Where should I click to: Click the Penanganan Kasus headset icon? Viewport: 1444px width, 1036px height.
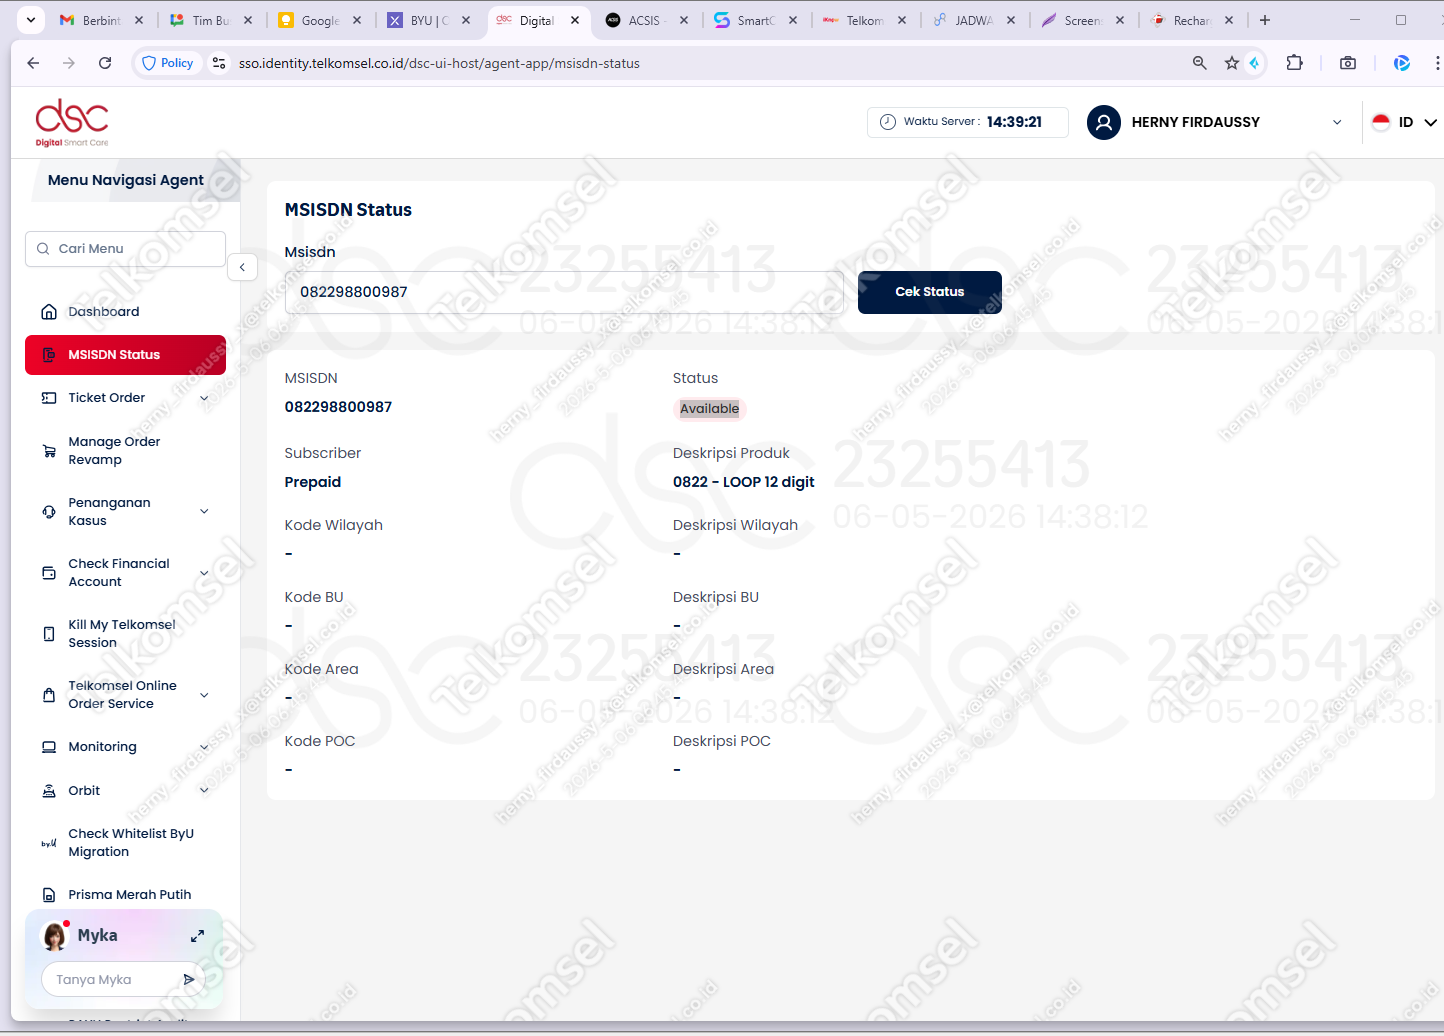[48, 512]
